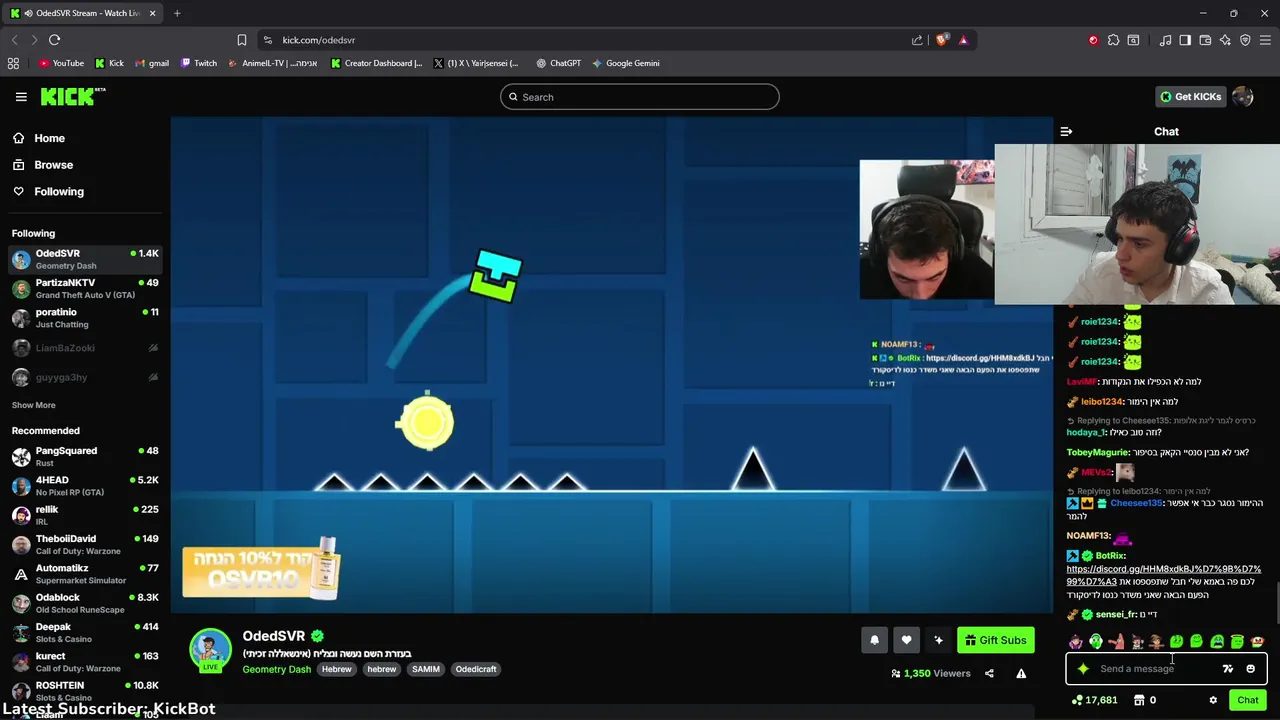Viewport: 1280px width, 720px height.
Task: Click the heart follow button
Action: click(906, 640)
